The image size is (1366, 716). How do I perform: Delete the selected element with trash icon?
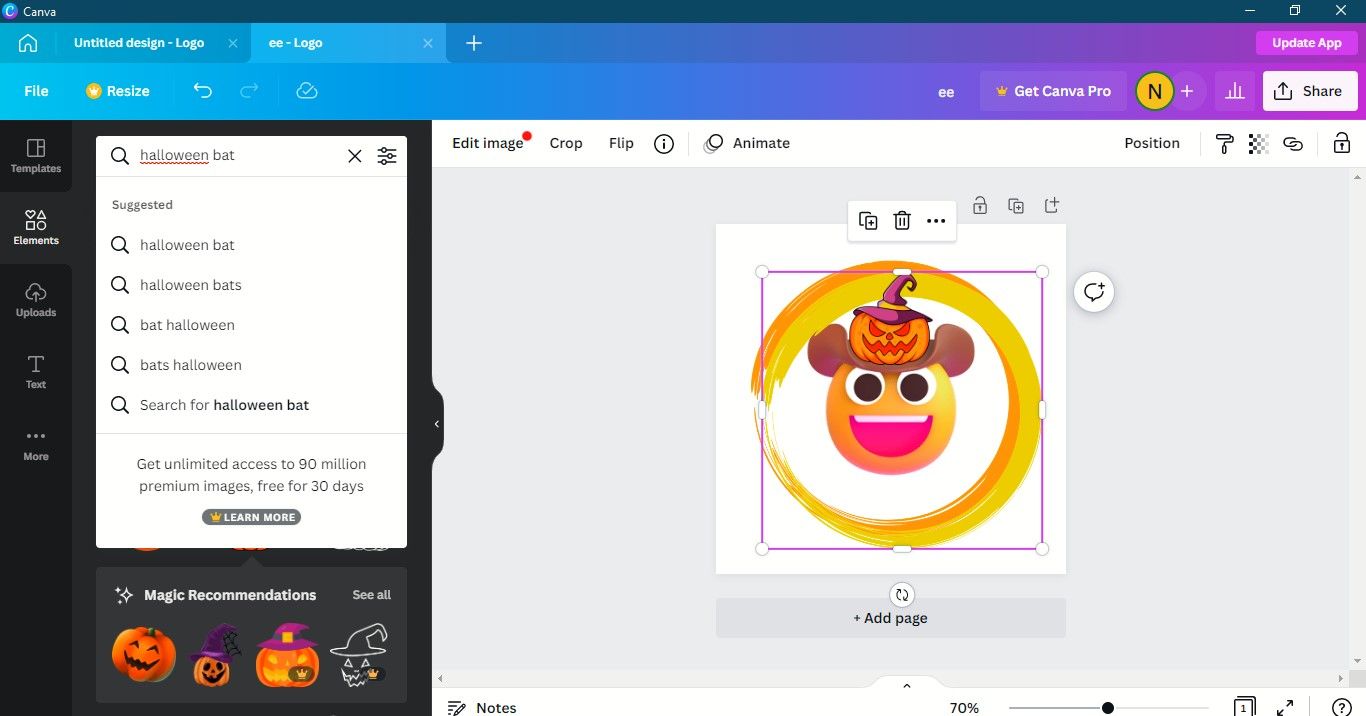tap(902, 221)
